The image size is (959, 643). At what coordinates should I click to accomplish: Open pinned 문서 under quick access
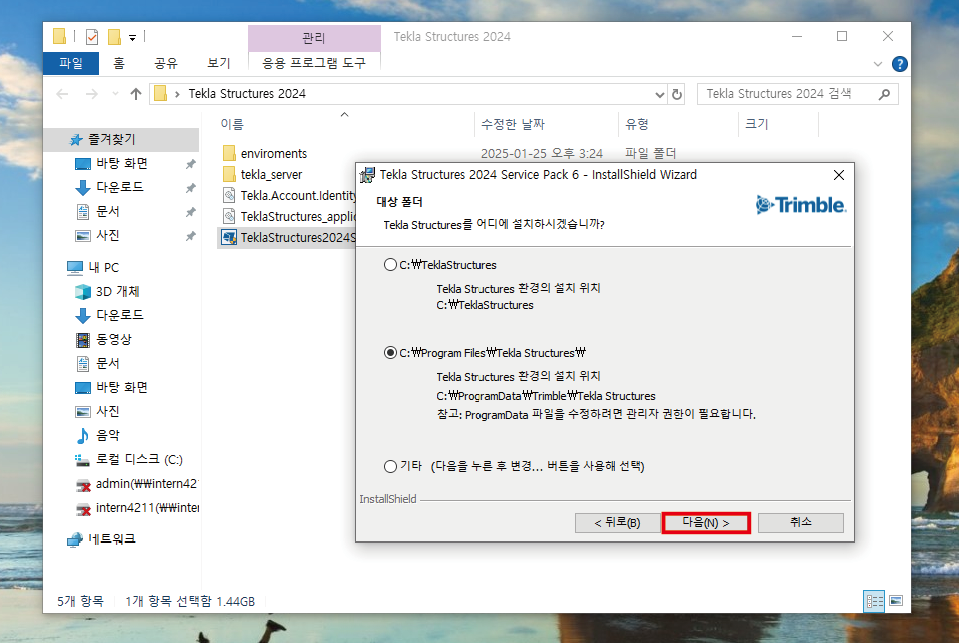pyautogui.click(x=108, y=212)
